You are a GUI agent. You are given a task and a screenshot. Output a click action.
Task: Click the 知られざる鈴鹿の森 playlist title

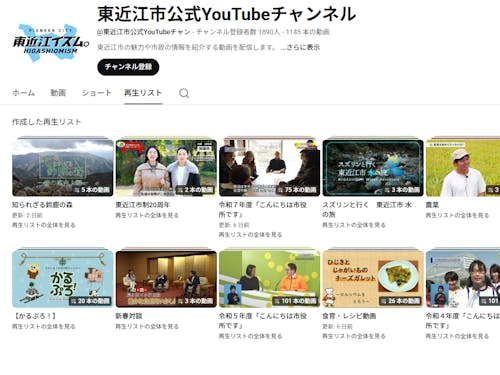[x=42, y=205]
